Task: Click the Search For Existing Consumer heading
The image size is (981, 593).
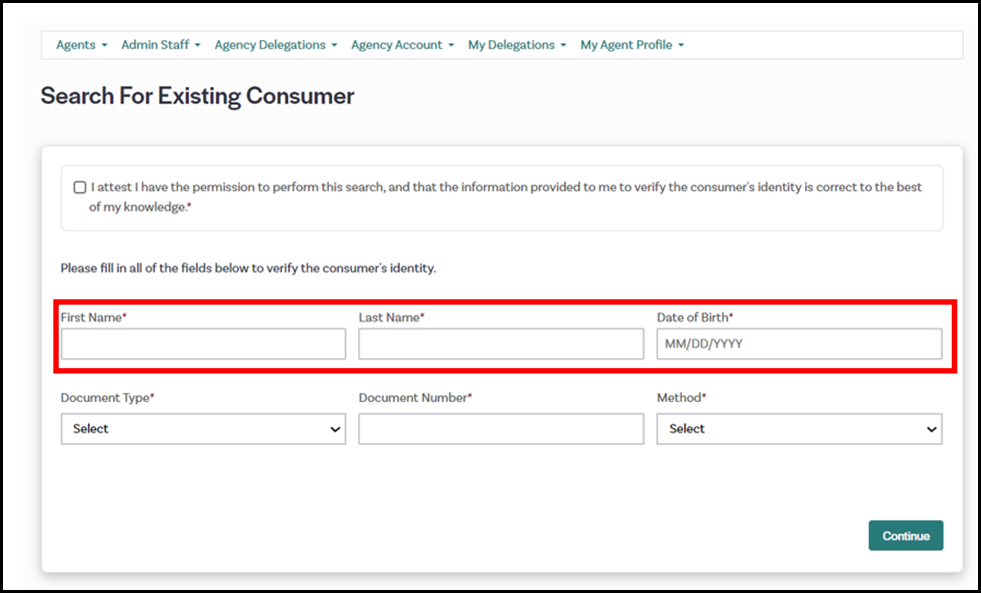Action: point(197,96)
